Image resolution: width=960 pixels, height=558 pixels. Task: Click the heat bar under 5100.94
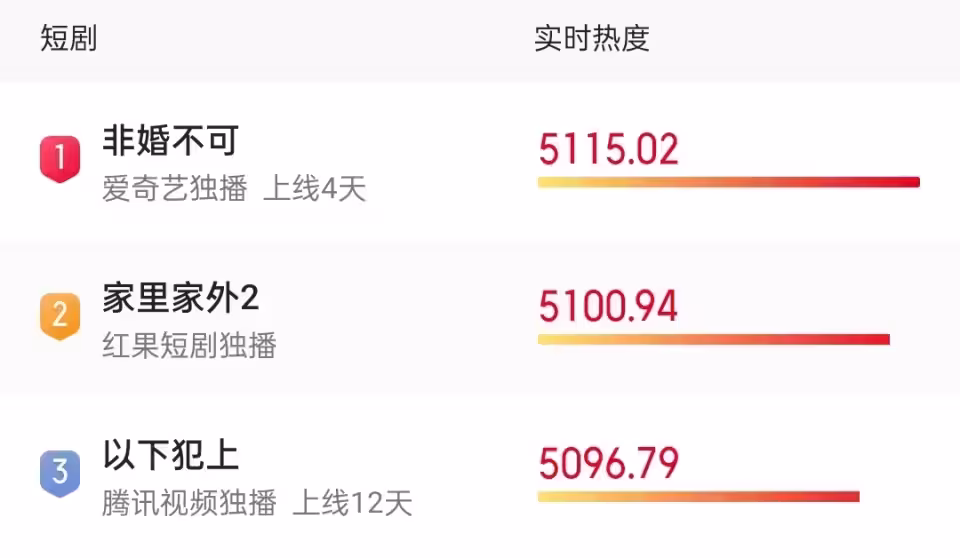coord(713,339)
